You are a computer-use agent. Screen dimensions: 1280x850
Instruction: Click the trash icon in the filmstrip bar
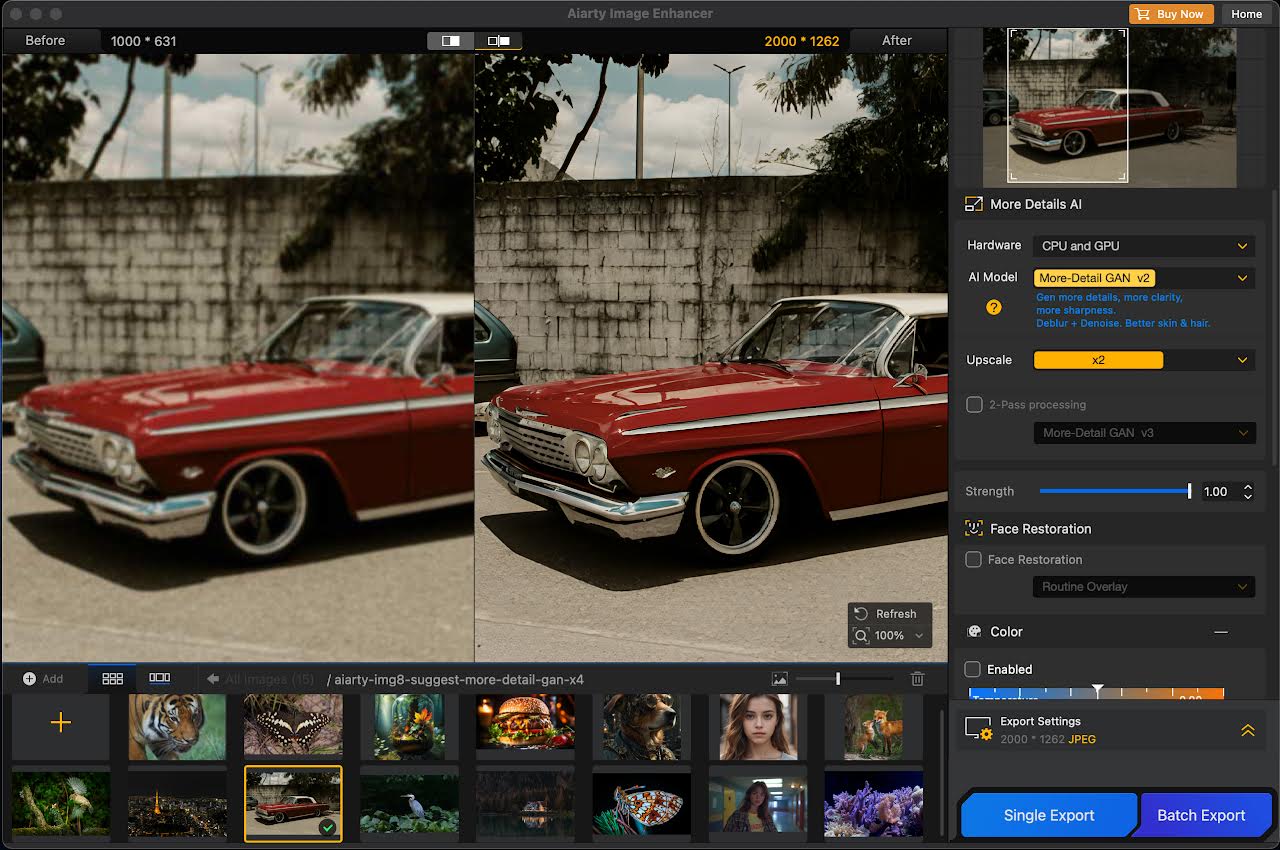[x=917, y=678]
